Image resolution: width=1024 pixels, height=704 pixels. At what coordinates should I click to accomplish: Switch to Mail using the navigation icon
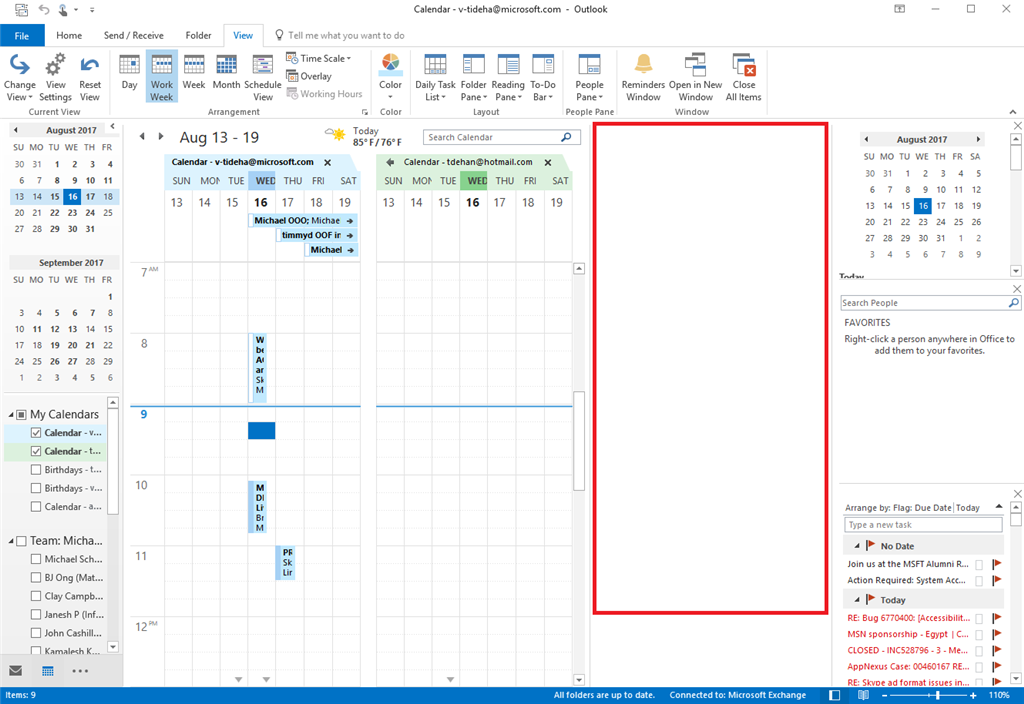point(14,670)
